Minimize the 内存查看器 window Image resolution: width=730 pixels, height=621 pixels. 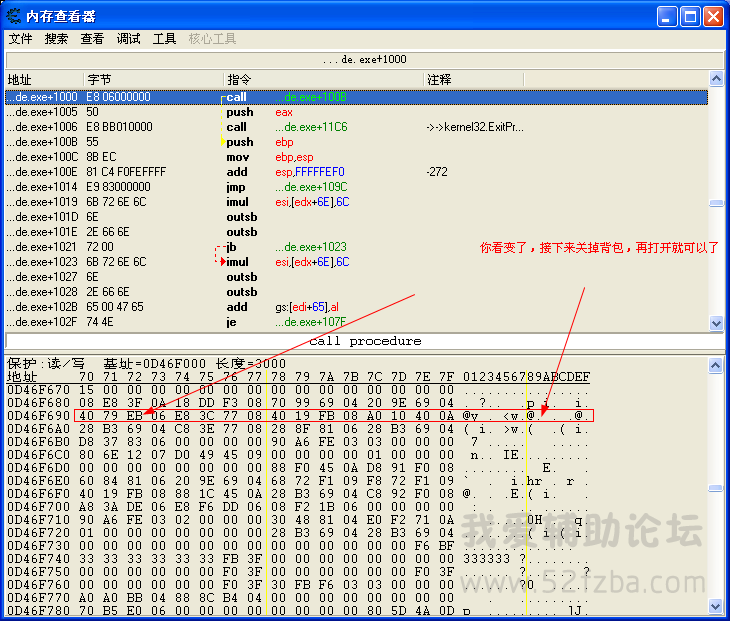coord(667,17)
